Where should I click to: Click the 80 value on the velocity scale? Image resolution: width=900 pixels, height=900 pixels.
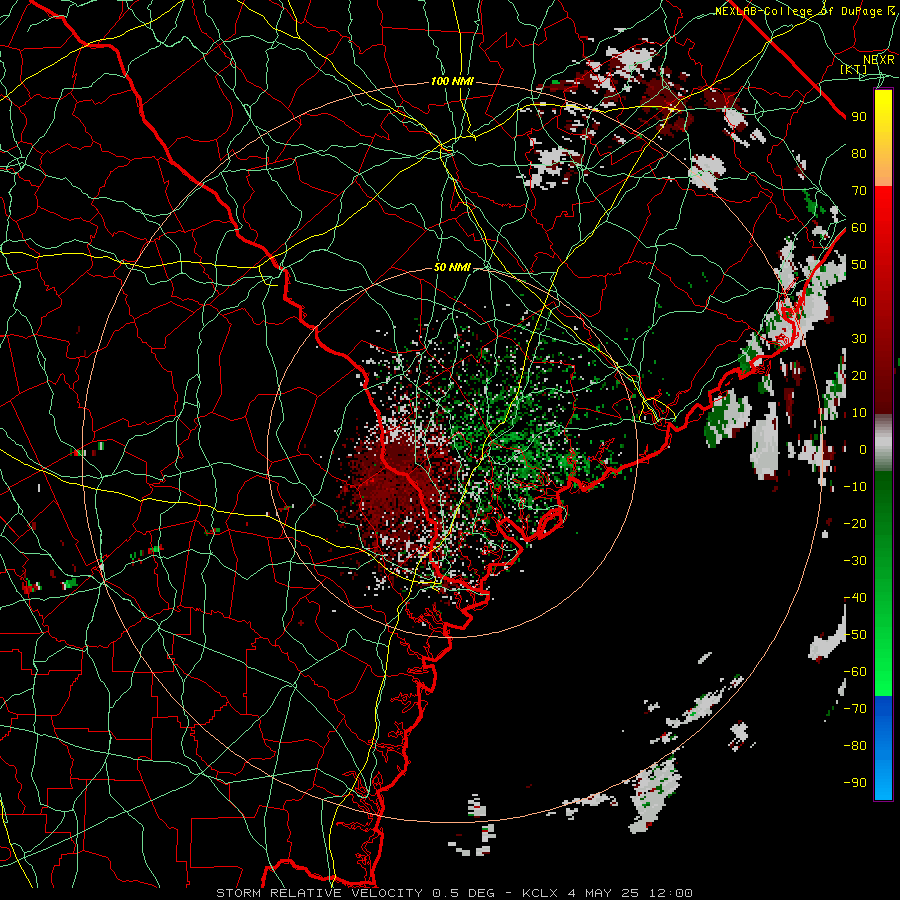pos(859,154)
